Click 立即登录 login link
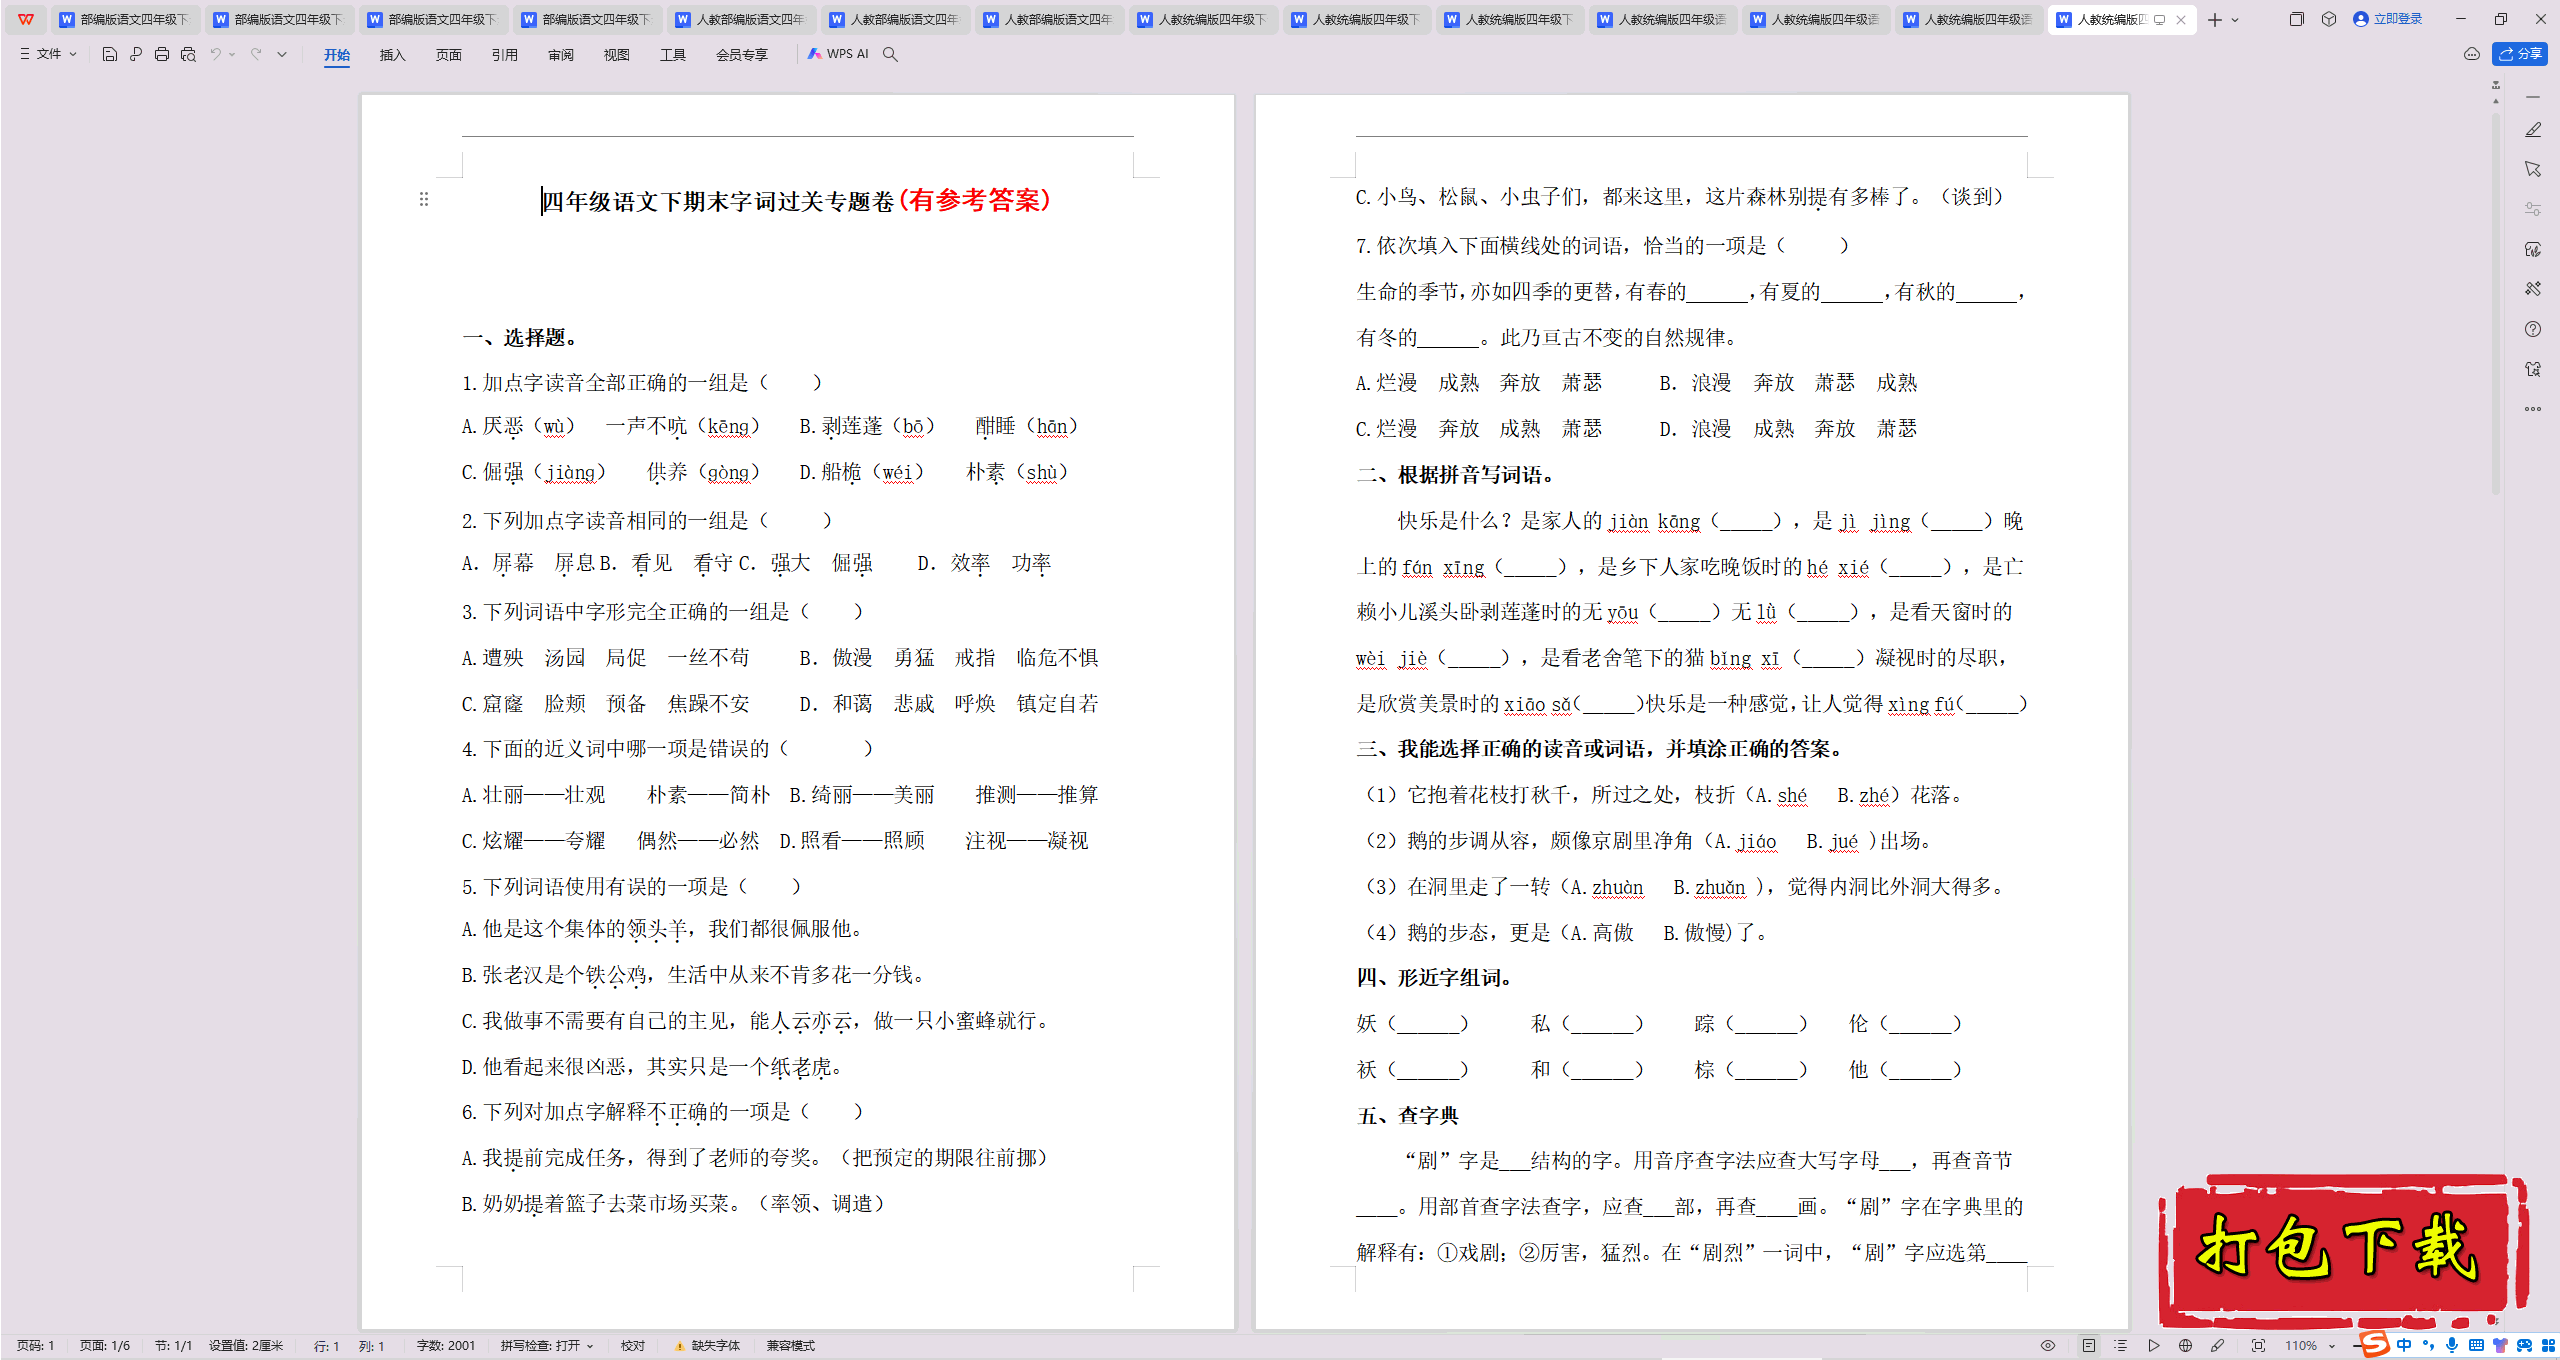This screenshot has width=2560, height=1360. point(2388,19)
